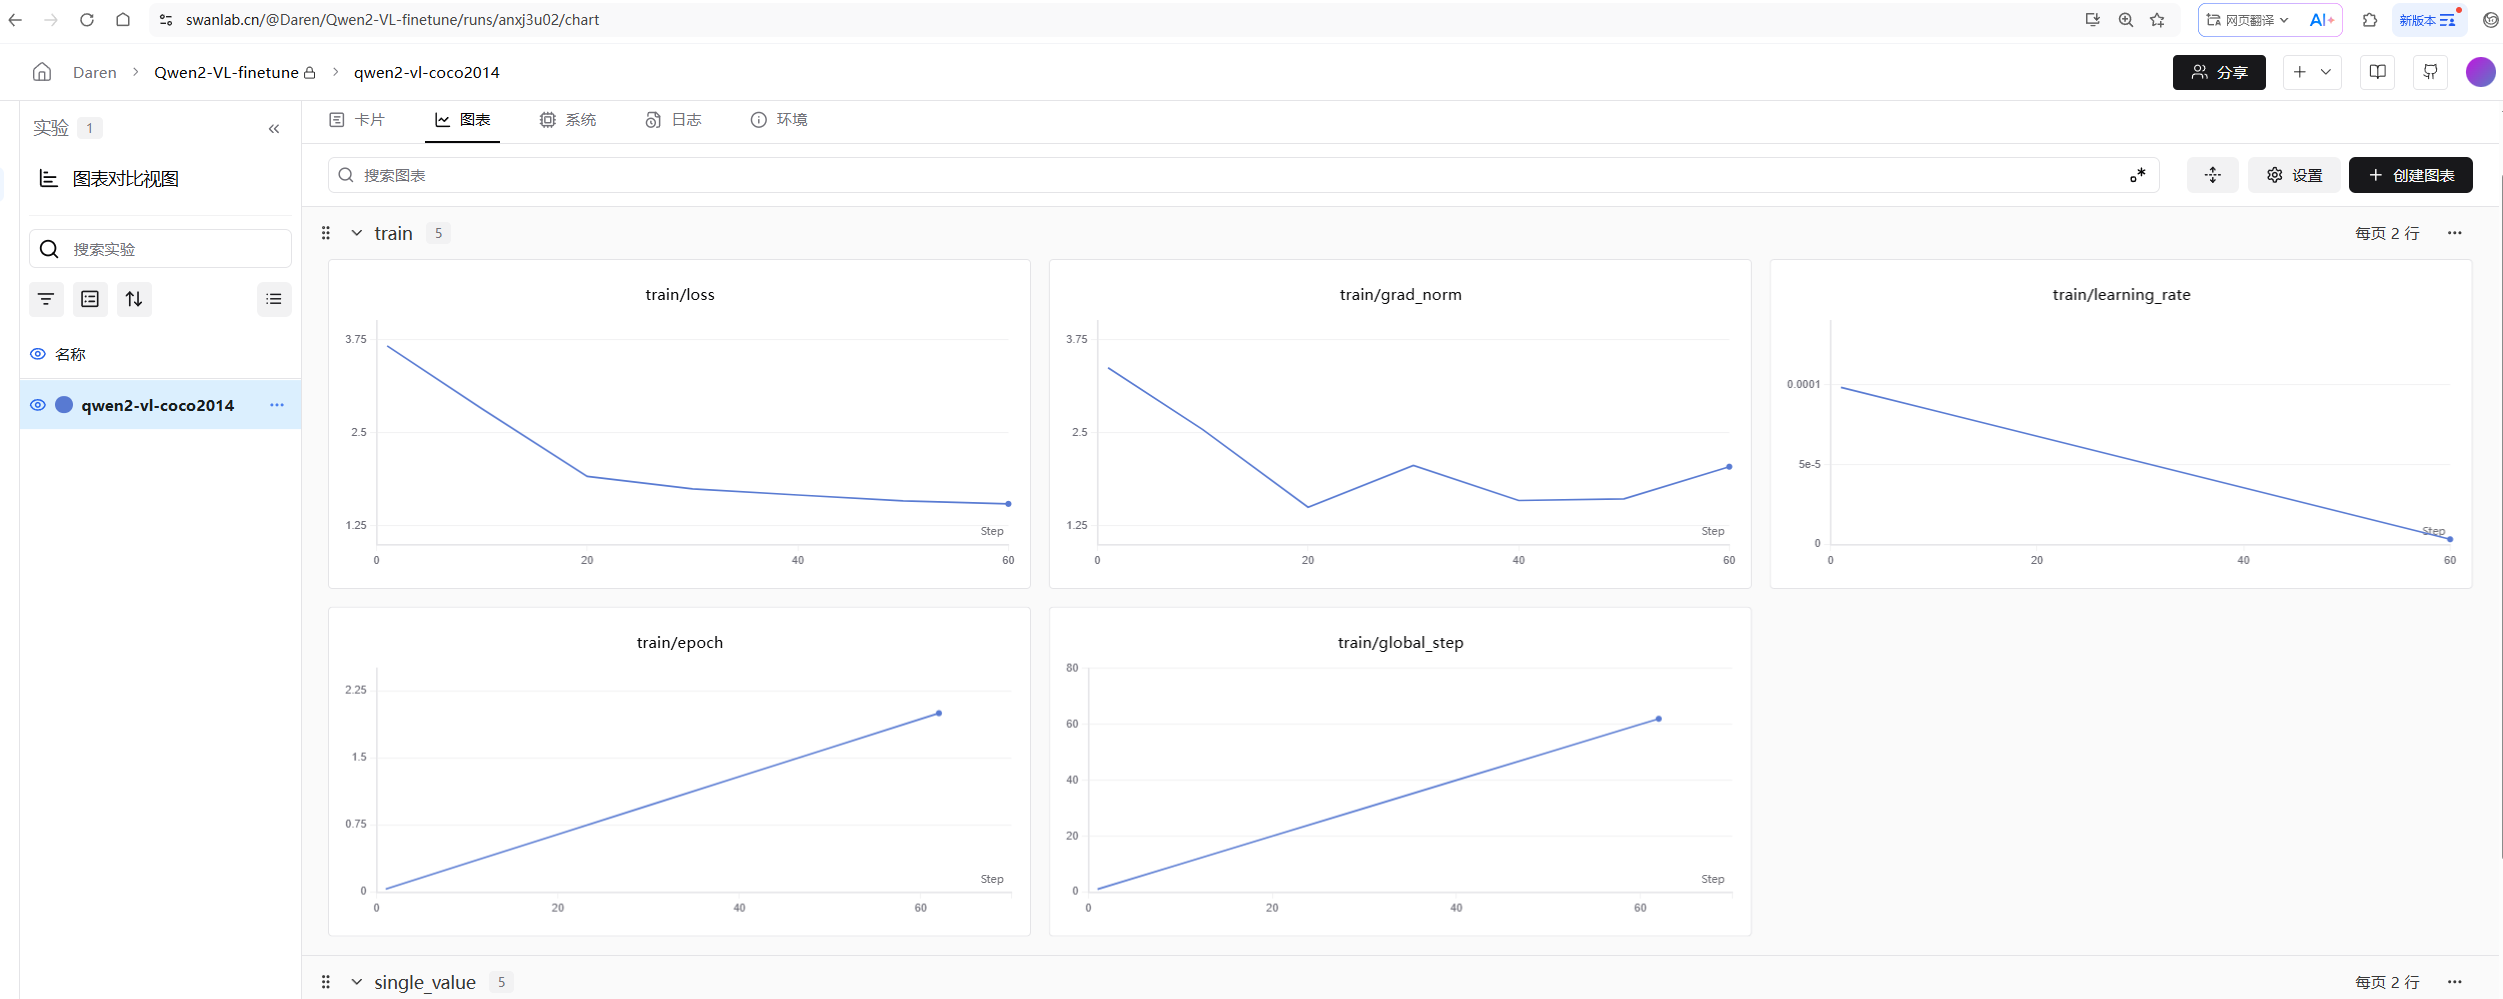Click qwen2-vl-coco2014 in the breadcrumb
Image resolution: width=2503 pixels, height=999 pixels.
pyautogui.click(x=427, y=72)
